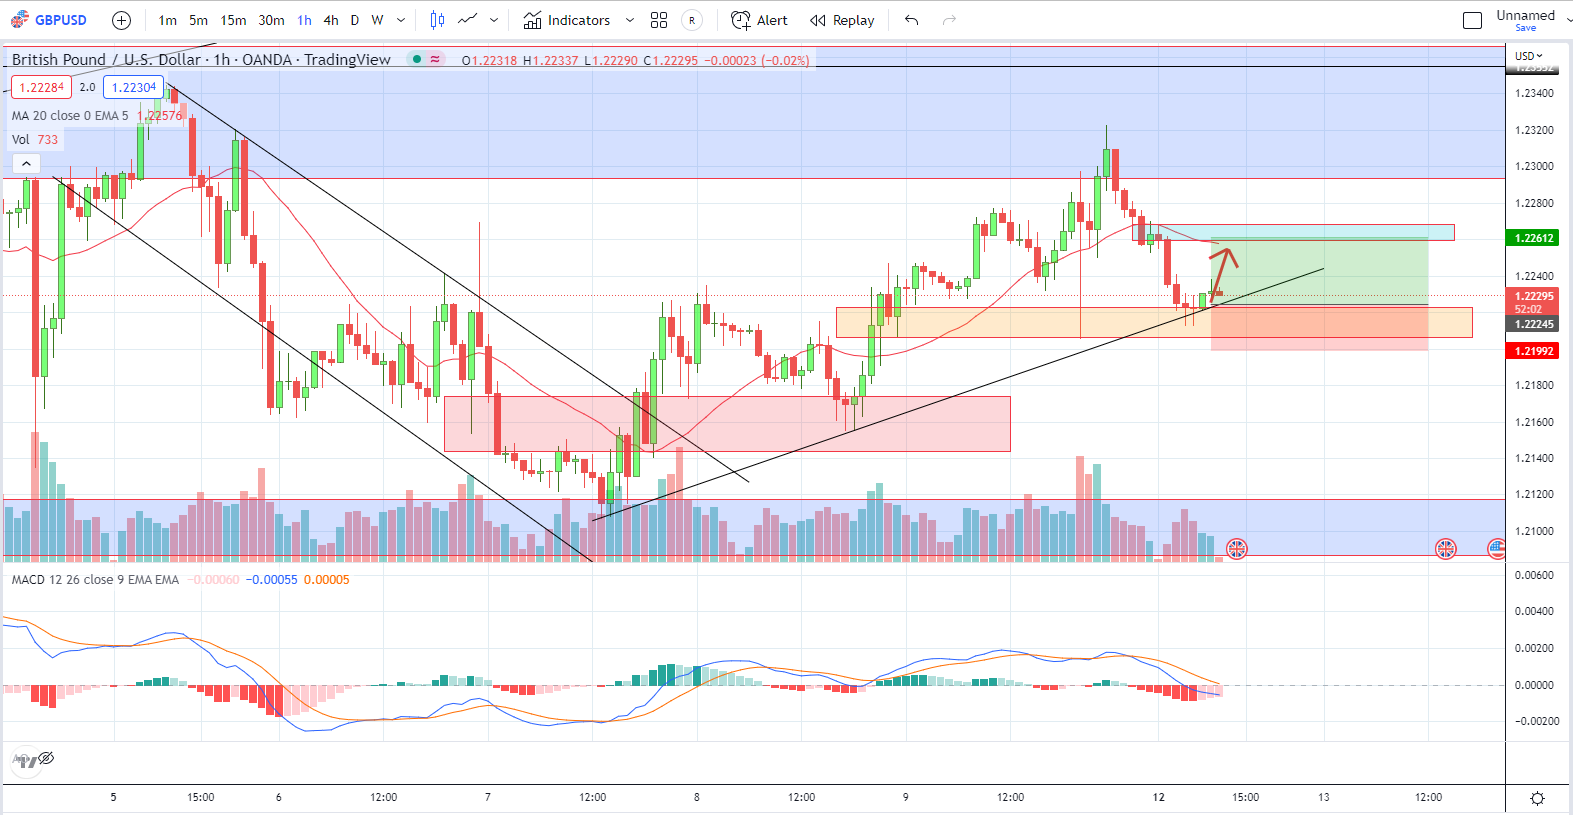The image size is (1573, 815).
Task: Switch to the 5m timeframe
Action: (x=199, y=20)
